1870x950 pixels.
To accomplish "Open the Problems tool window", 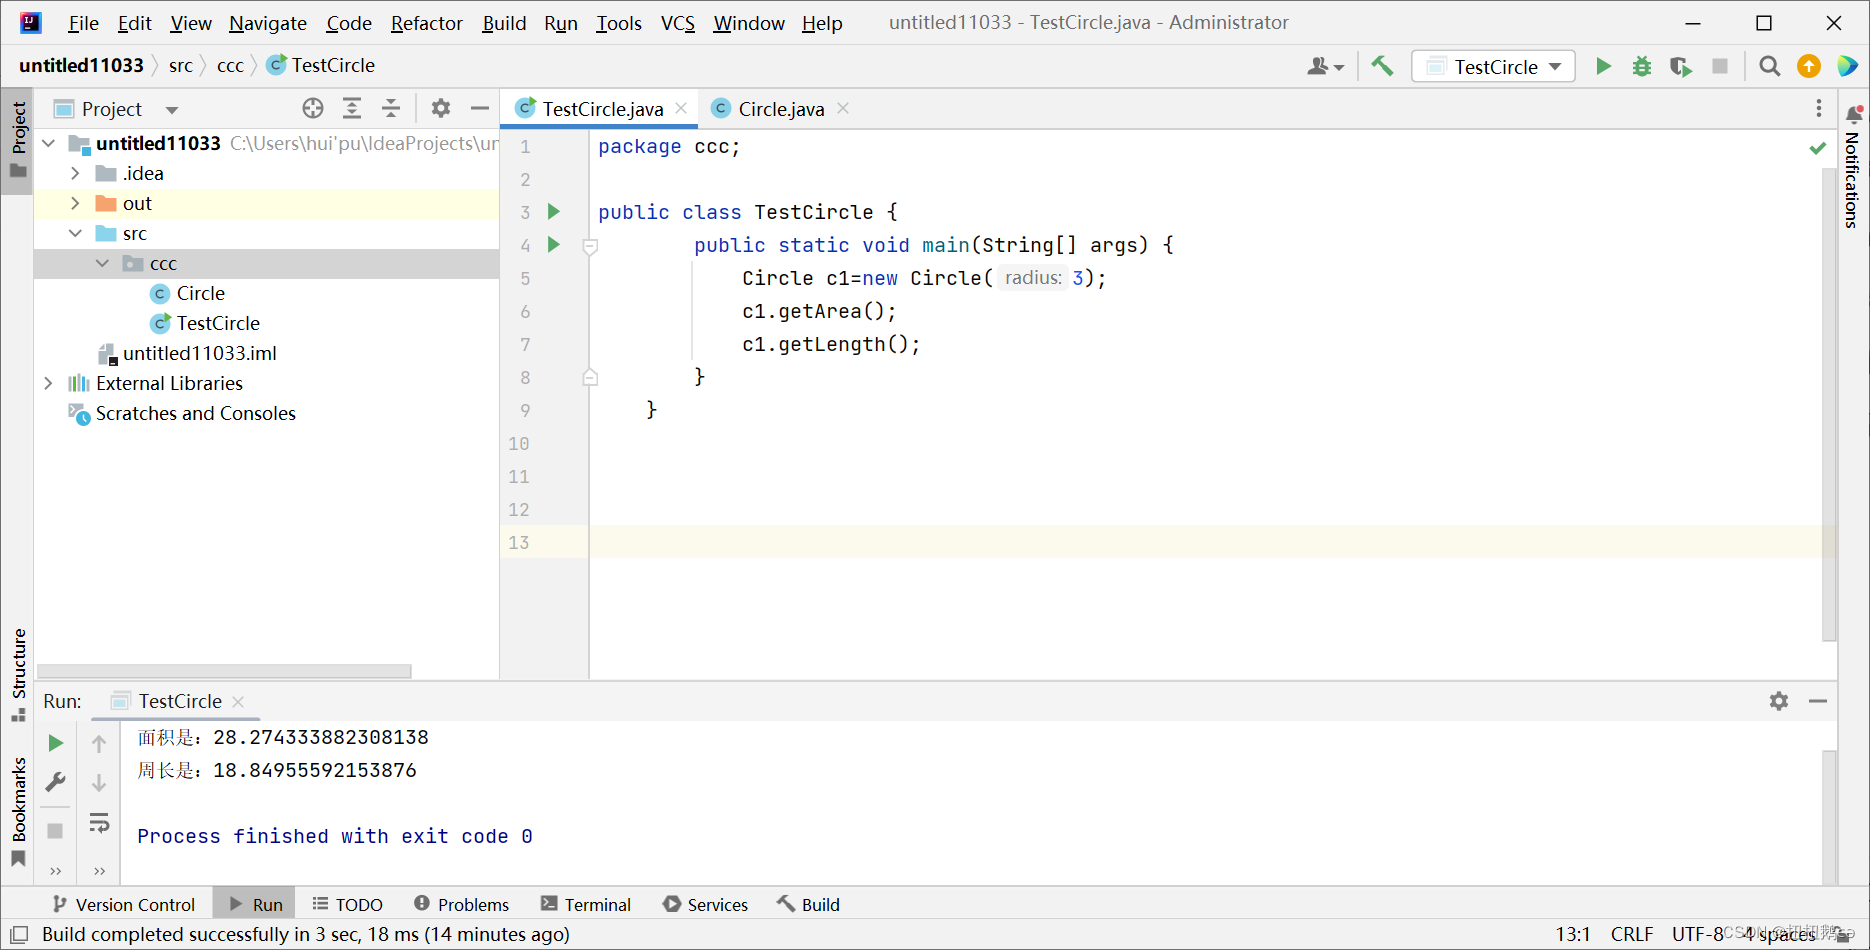I will [461, 904].
